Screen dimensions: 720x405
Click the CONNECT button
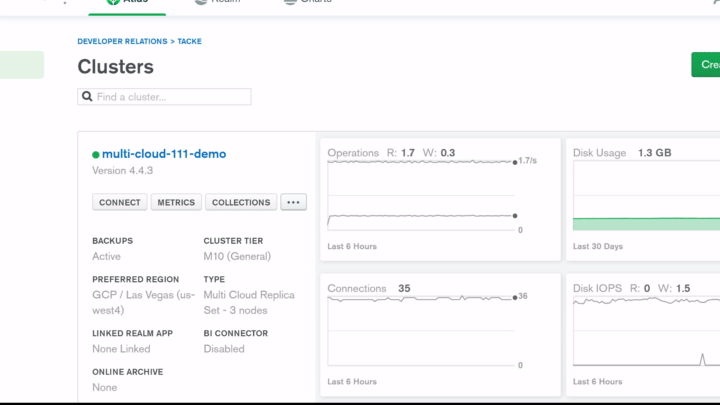point(120,202)
